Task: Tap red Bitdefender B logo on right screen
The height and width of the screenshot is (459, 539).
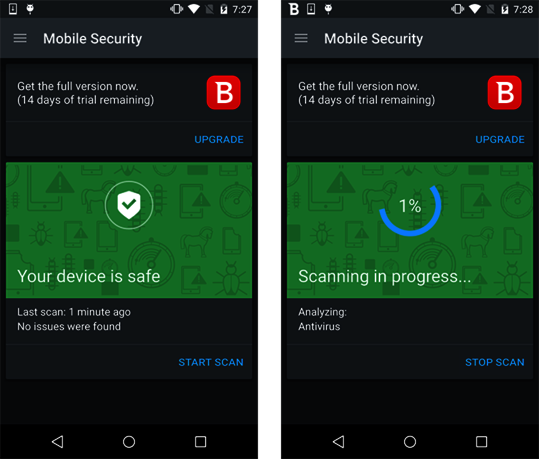Action: coord(505,92)
